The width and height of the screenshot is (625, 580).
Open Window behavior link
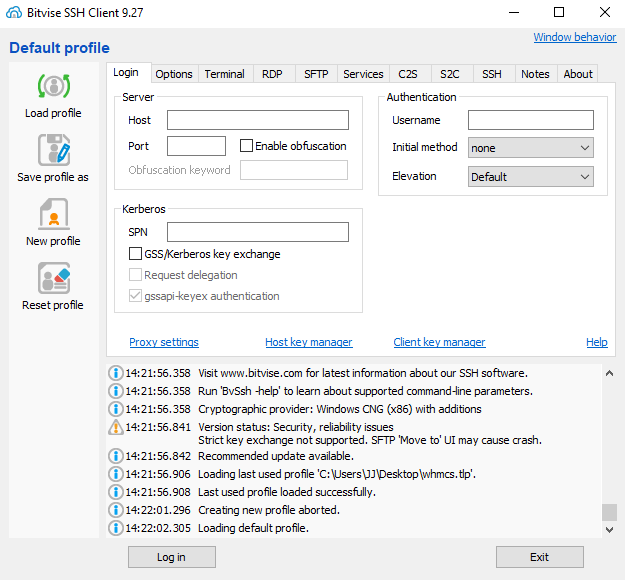point(575,37)
